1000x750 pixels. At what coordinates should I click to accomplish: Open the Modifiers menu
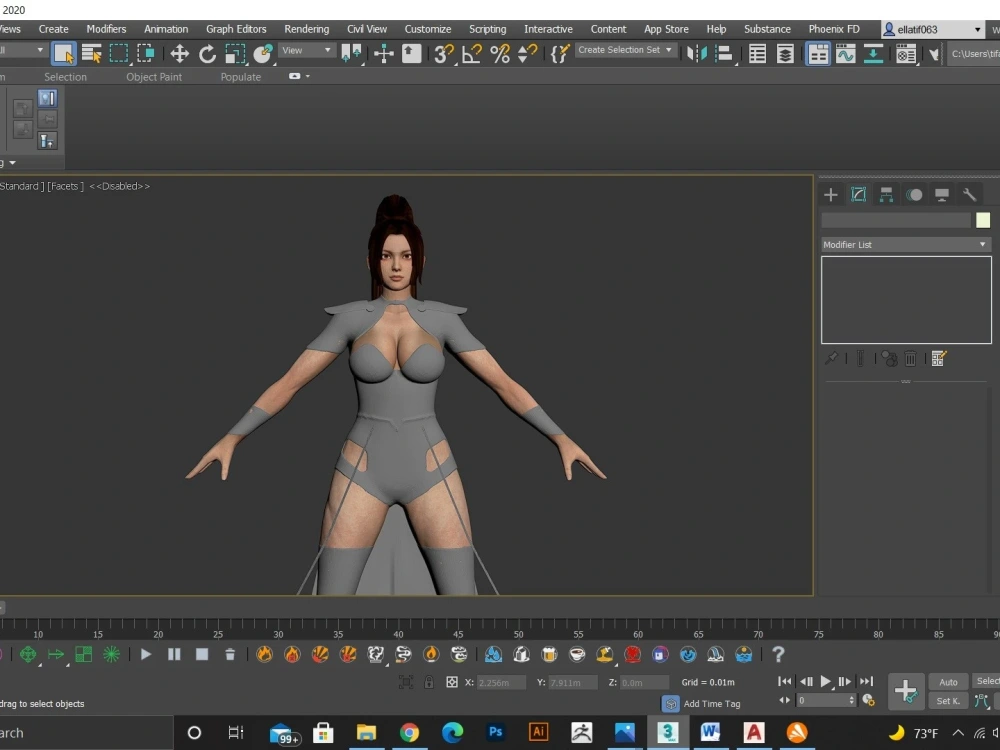click(x=107, y=29)
